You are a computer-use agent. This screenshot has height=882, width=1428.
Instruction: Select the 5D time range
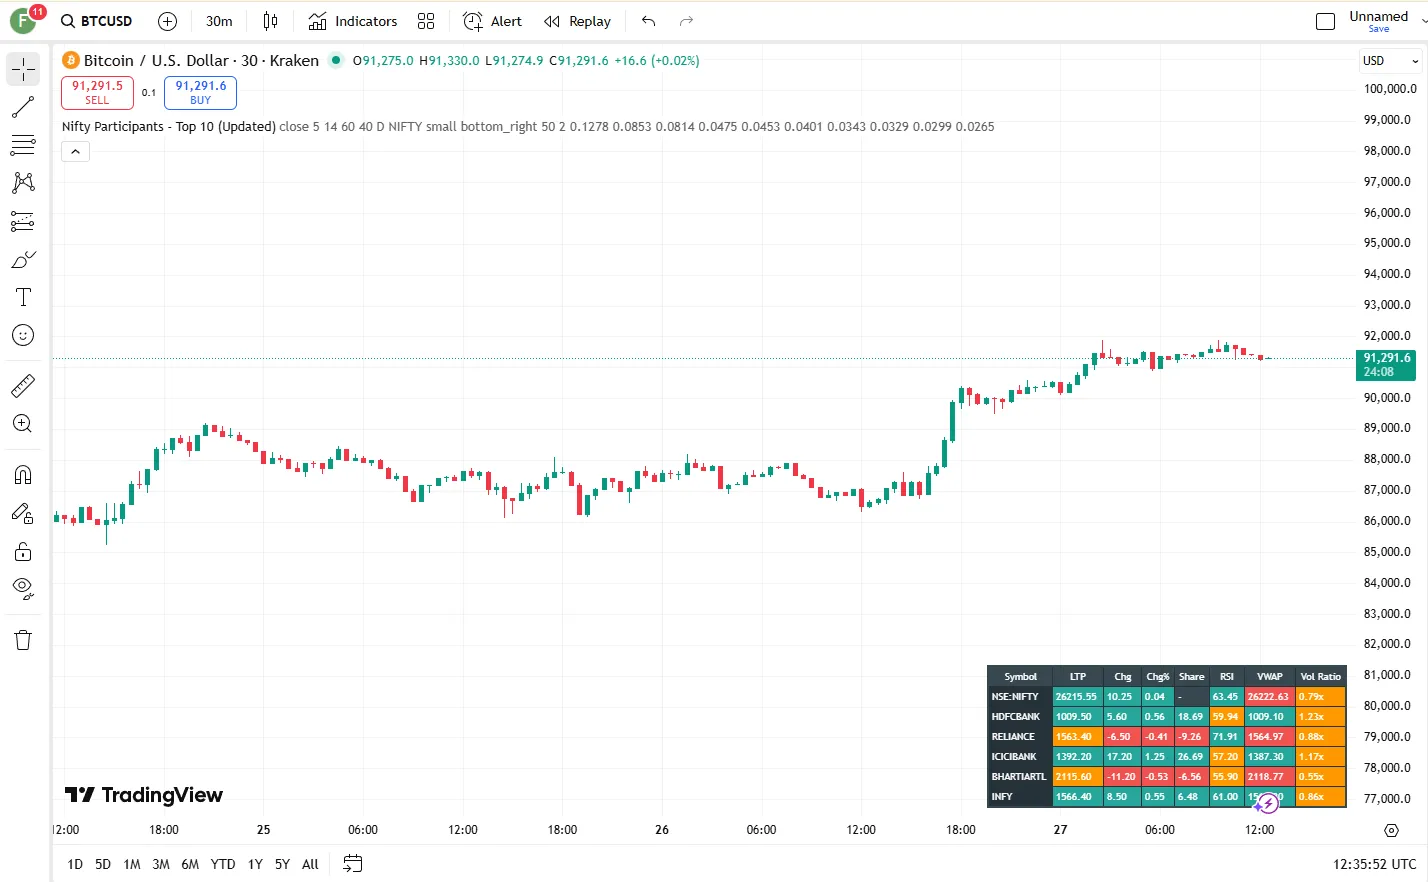coord(103,864)
